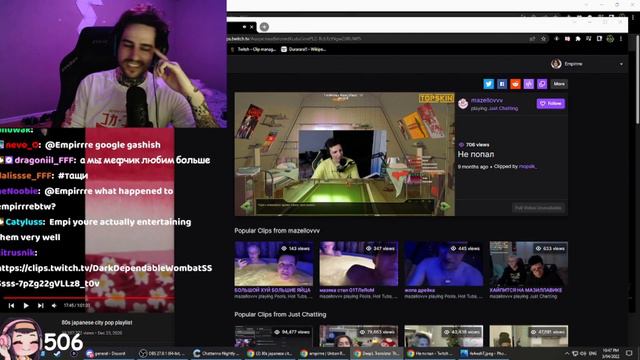Mute the music player volume
Viewport: 640px width, 360px height.
pos(54,305)
